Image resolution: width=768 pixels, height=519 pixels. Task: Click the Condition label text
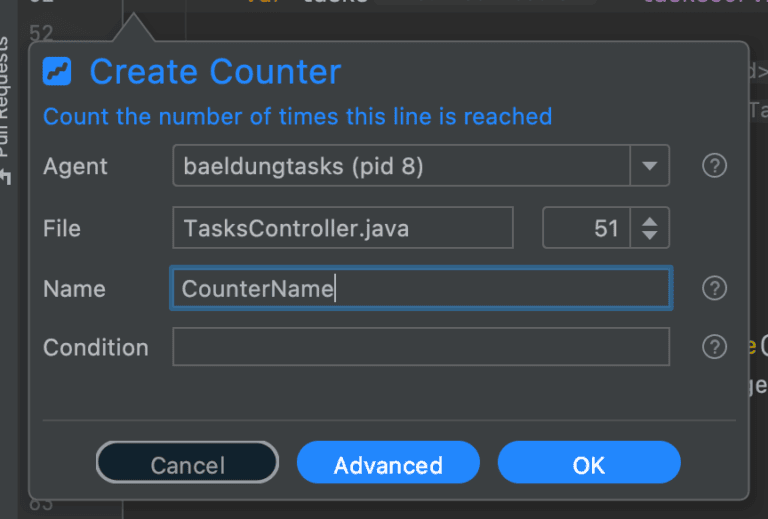tap(95, 347)
